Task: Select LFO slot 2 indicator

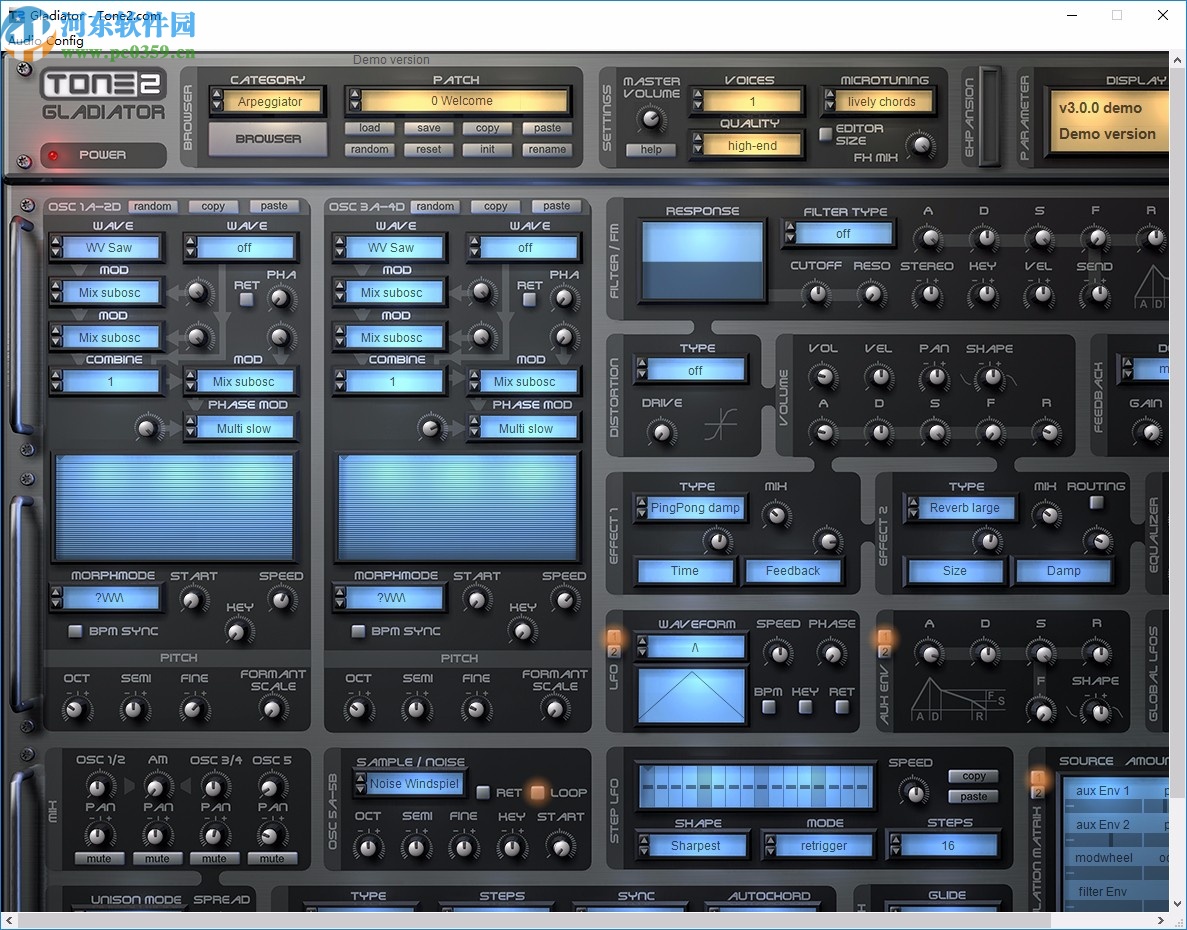Action: 614,652
